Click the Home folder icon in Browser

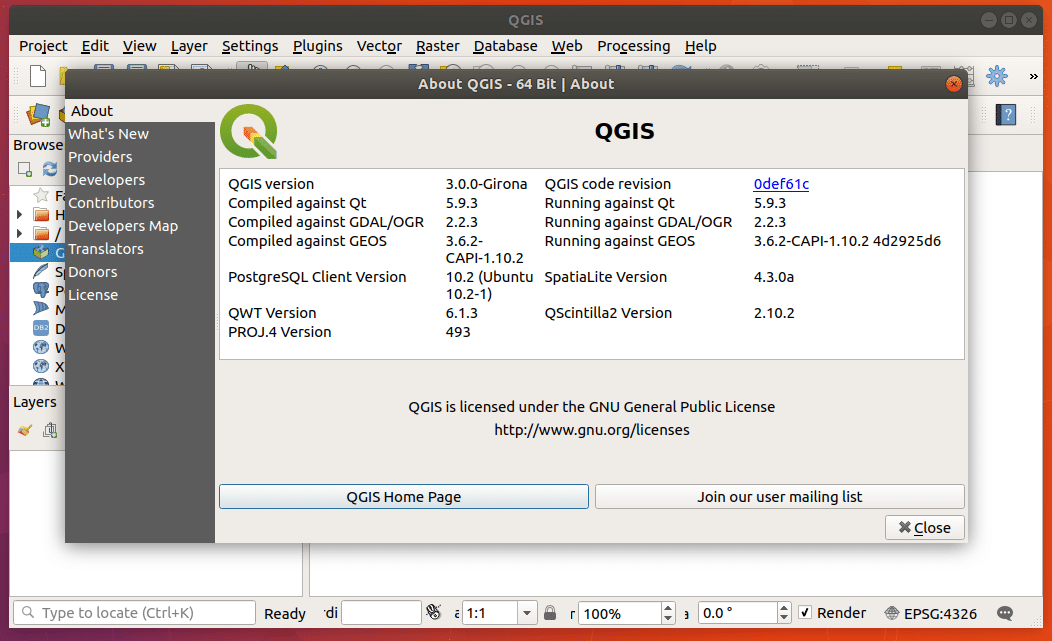coord(42,215)
